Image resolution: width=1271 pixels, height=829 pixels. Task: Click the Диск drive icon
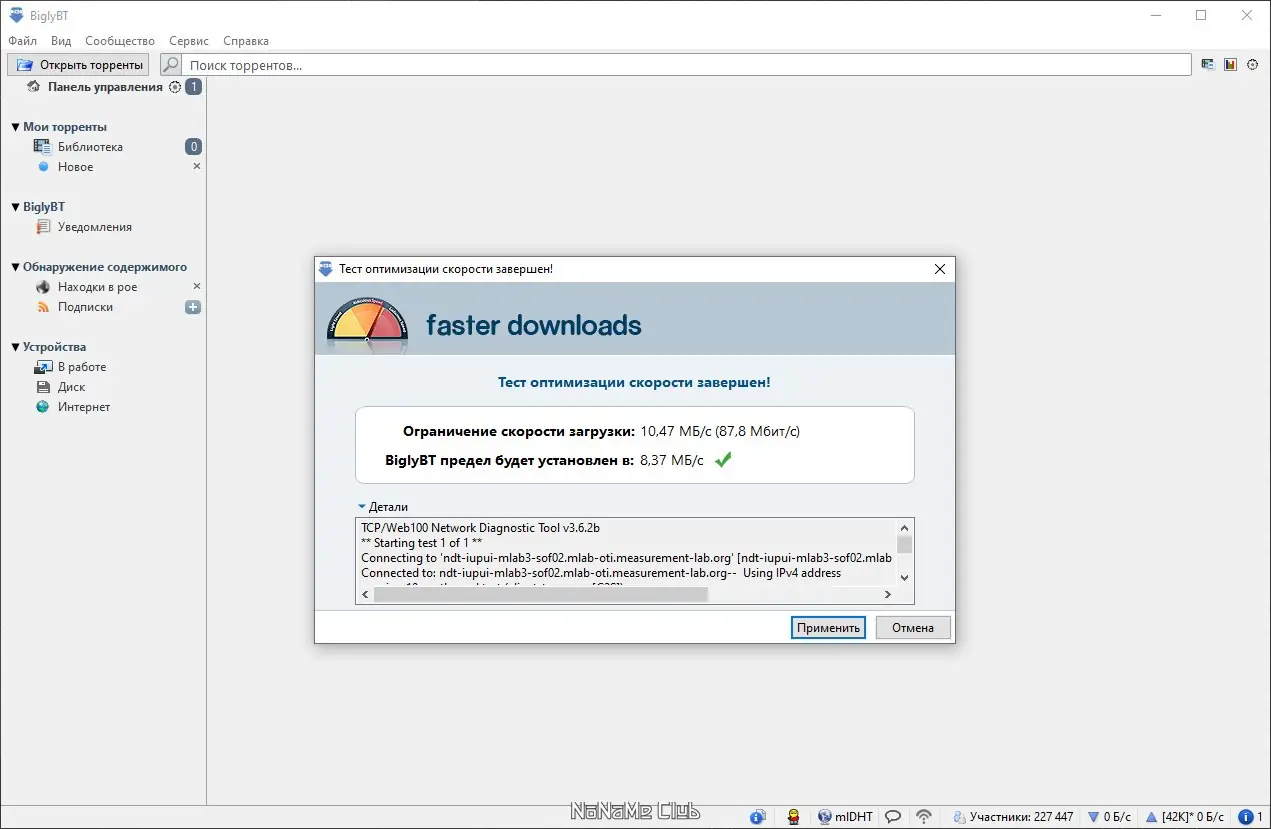pyautogui.click(x=43, y=387)
